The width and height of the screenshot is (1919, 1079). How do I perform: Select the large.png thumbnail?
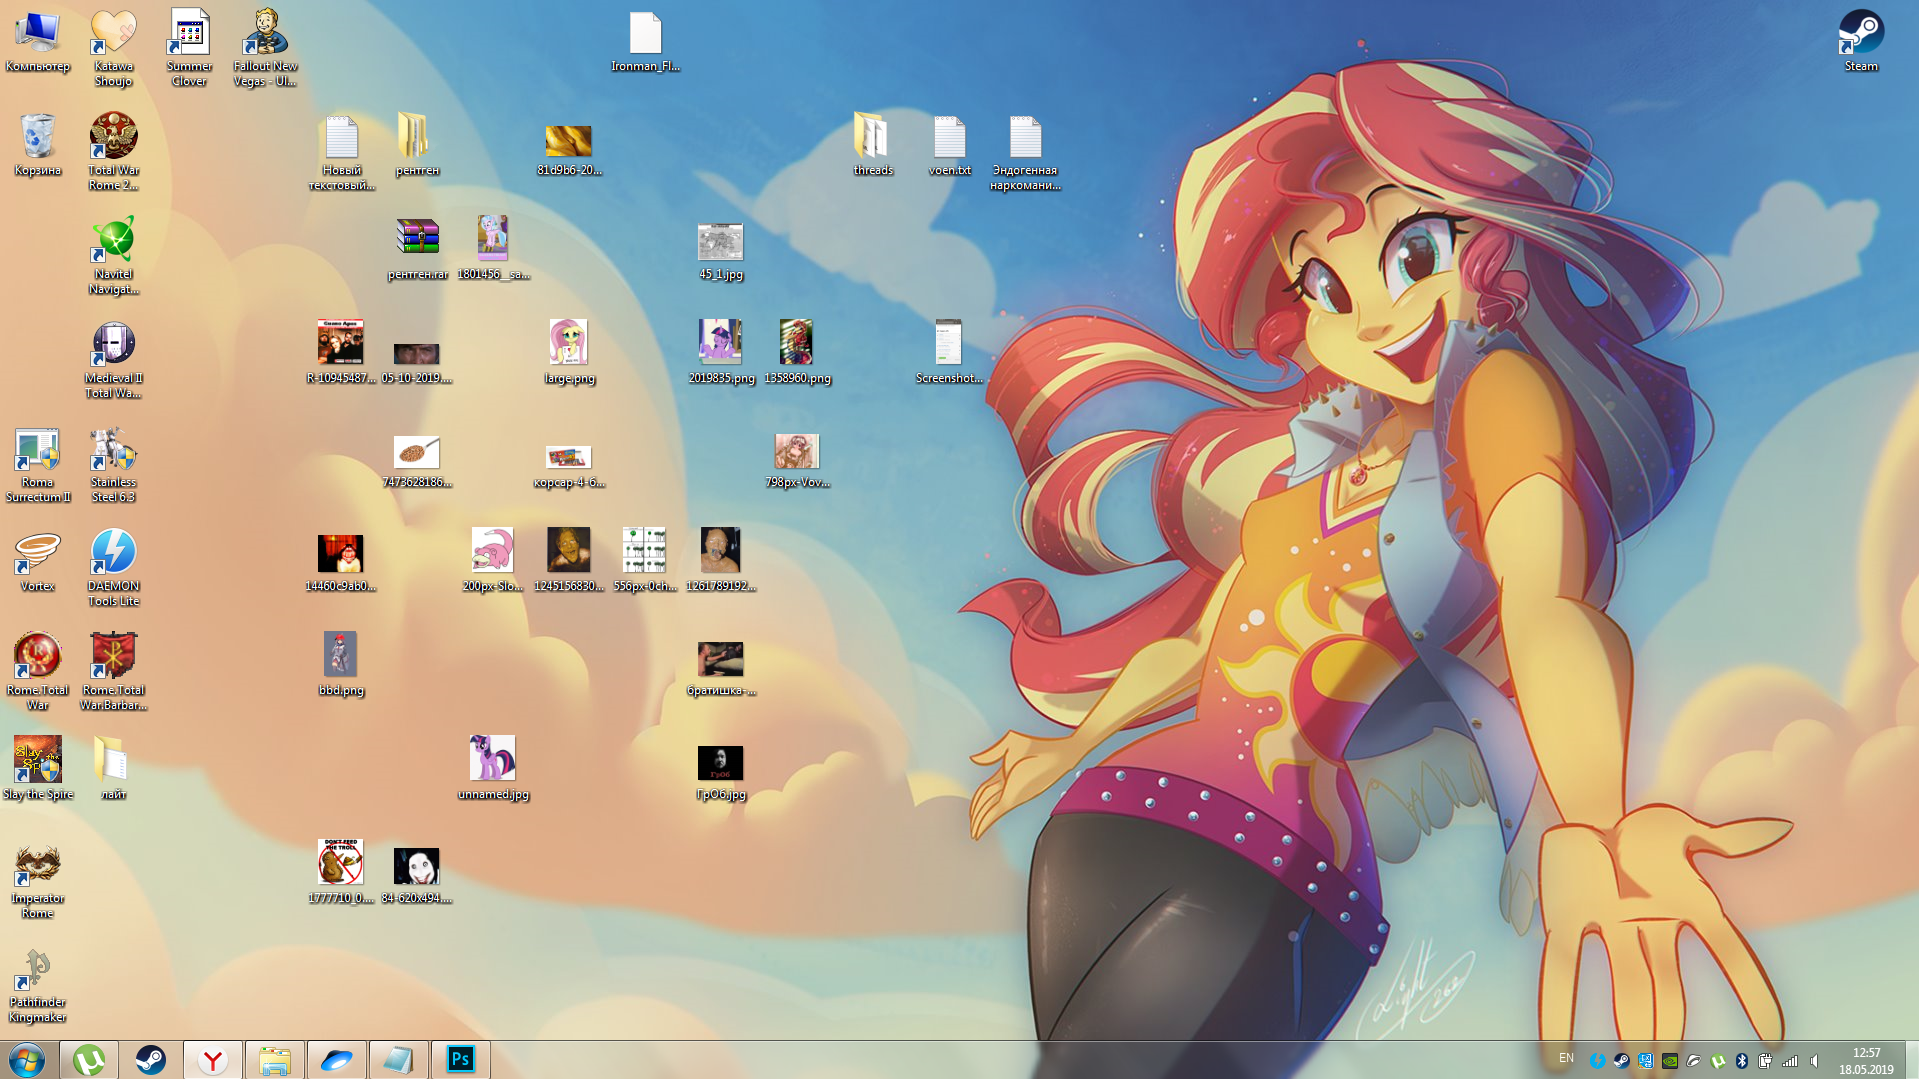(x=569, y=353)
